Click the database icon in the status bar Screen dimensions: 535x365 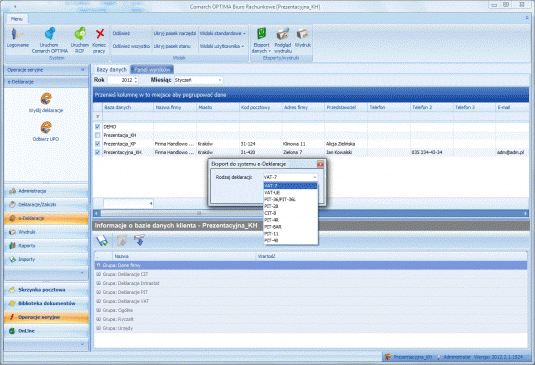[x=388, y=357]
